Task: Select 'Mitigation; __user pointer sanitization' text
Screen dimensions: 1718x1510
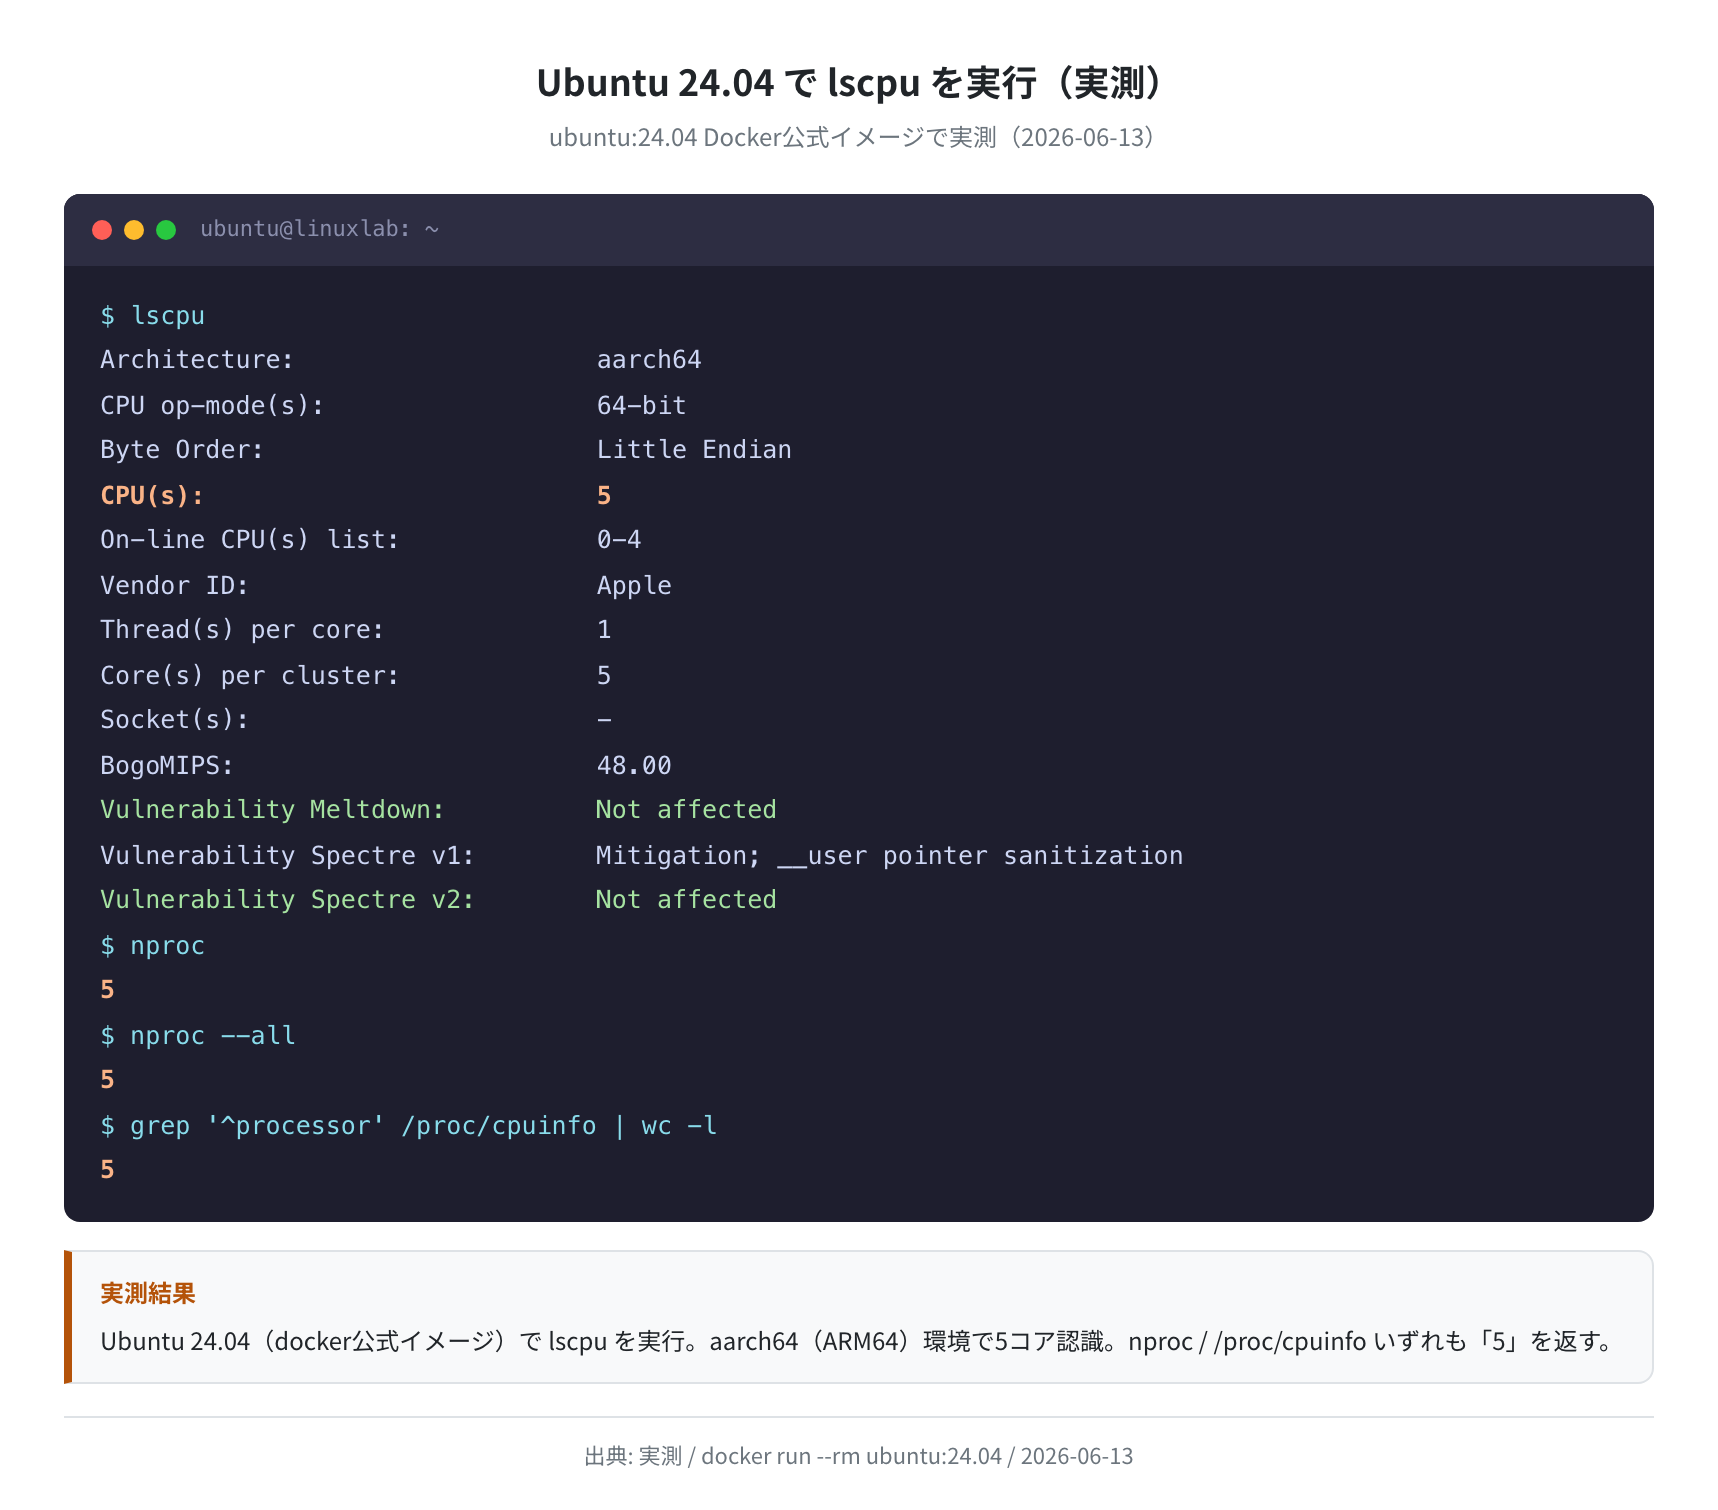Action: (890, 855)
